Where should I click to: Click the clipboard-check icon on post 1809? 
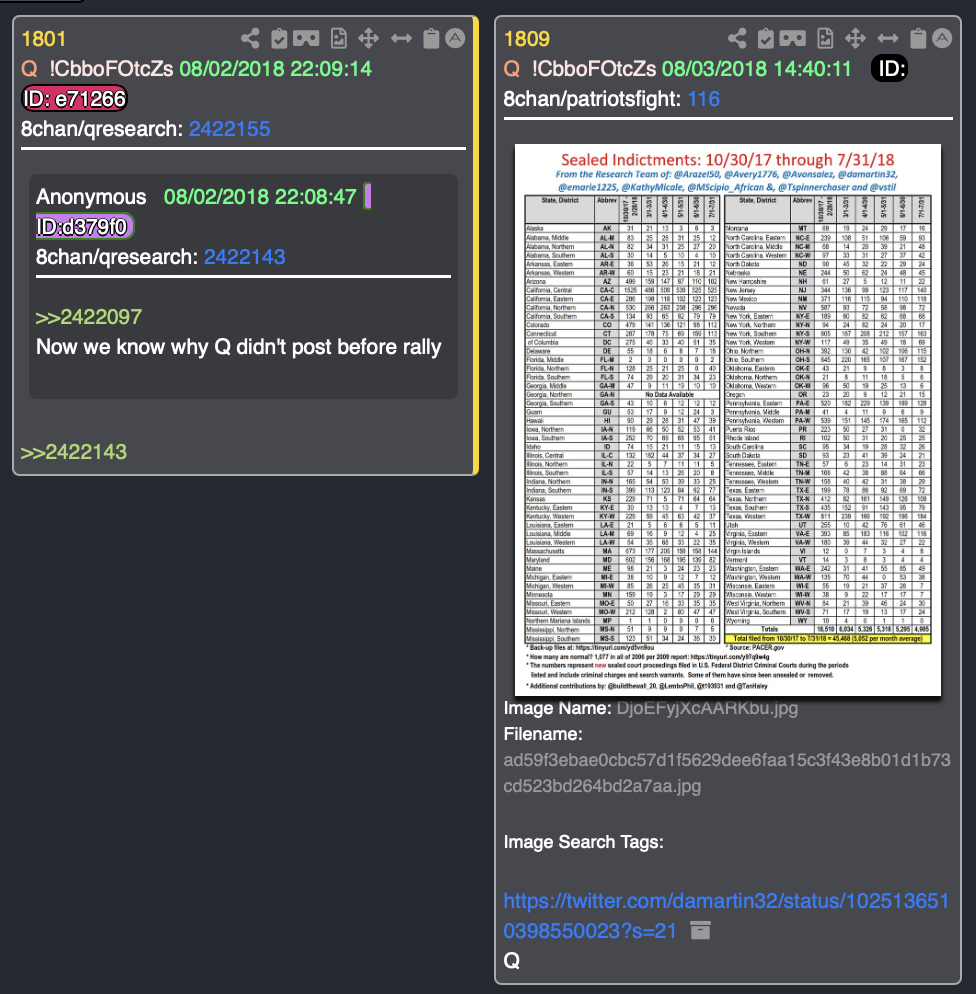[x=766, y=39]
